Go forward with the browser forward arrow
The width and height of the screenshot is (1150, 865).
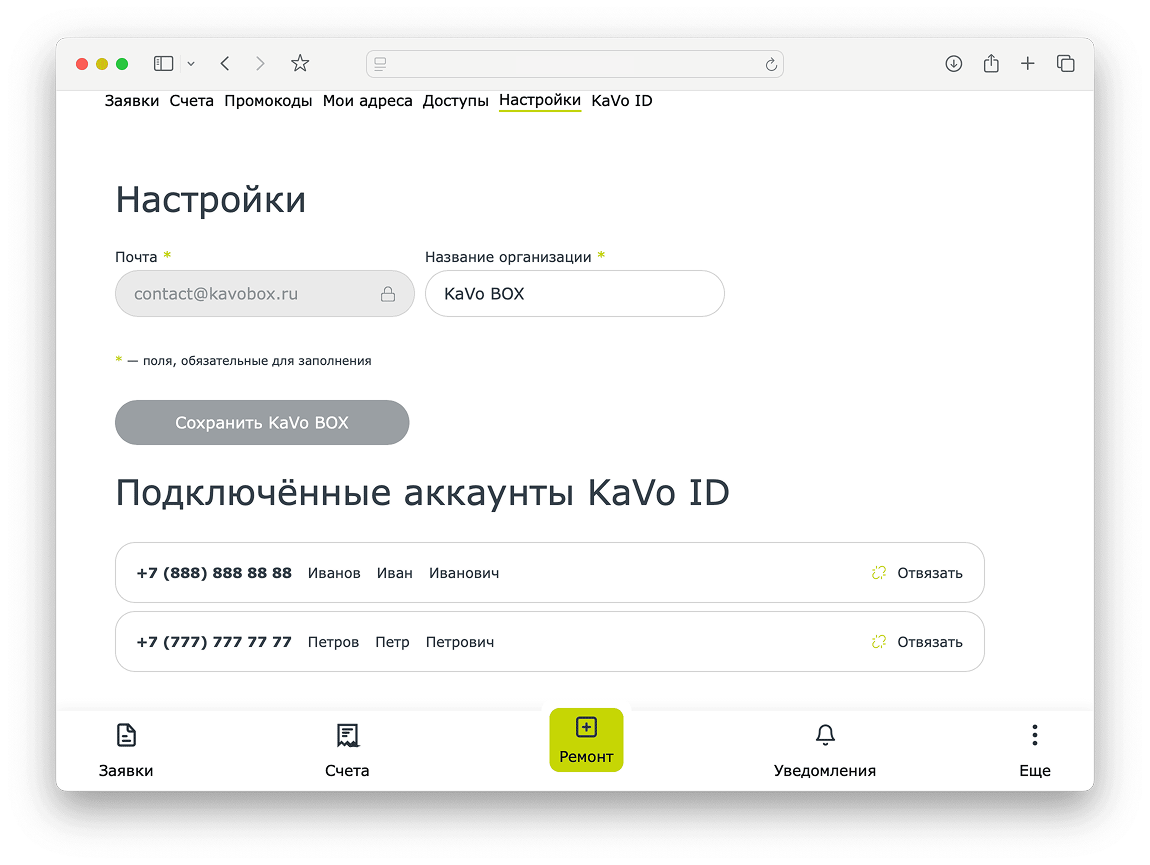coord(260,64)
